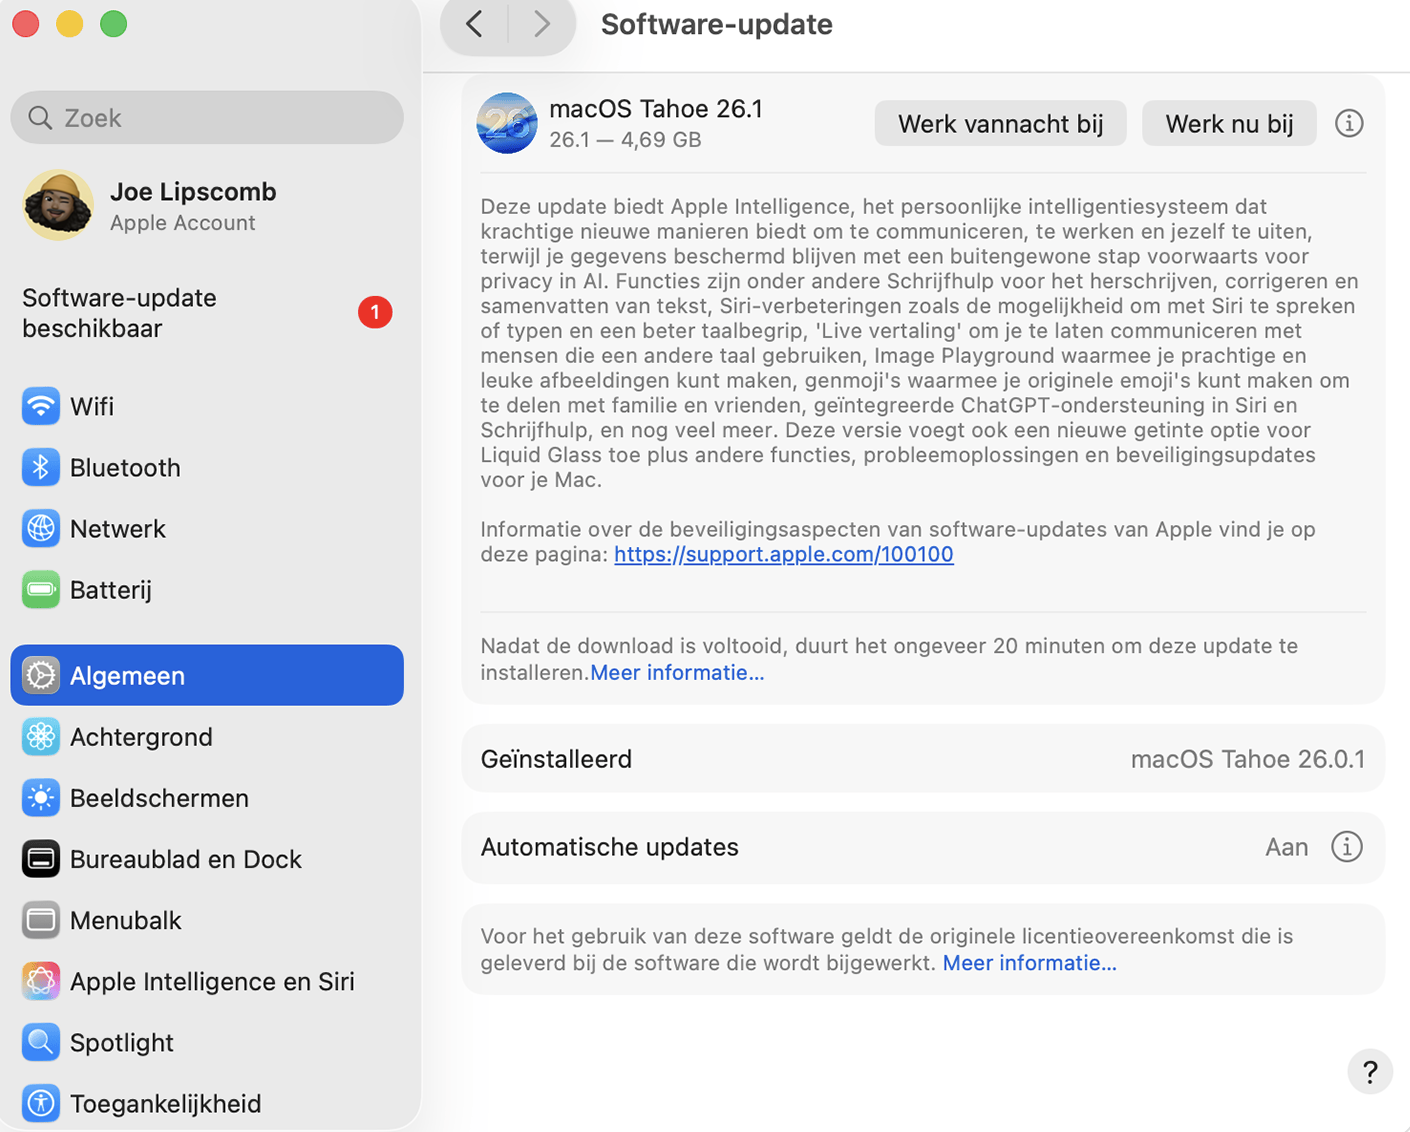Select the Wifi settings icon

click(x=40, y=406)
